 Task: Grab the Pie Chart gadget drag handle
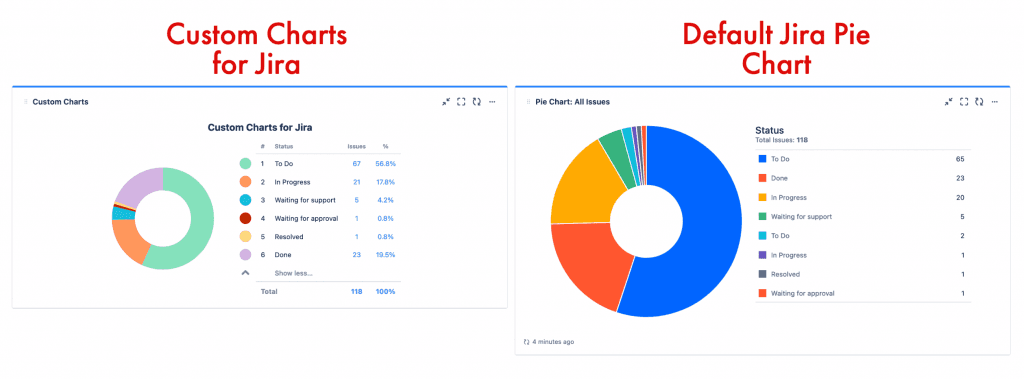coord(528,102)
